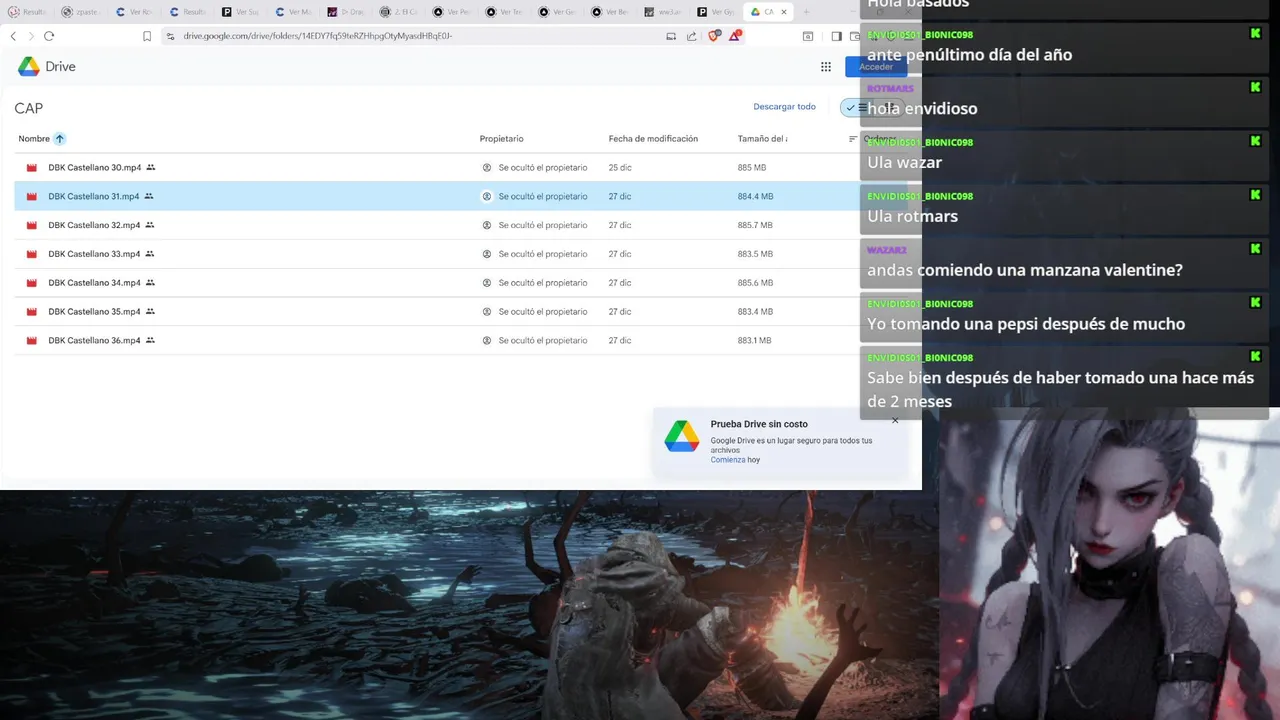
Task: Click video file icon of Castellano 30
Action: [32, 168]
